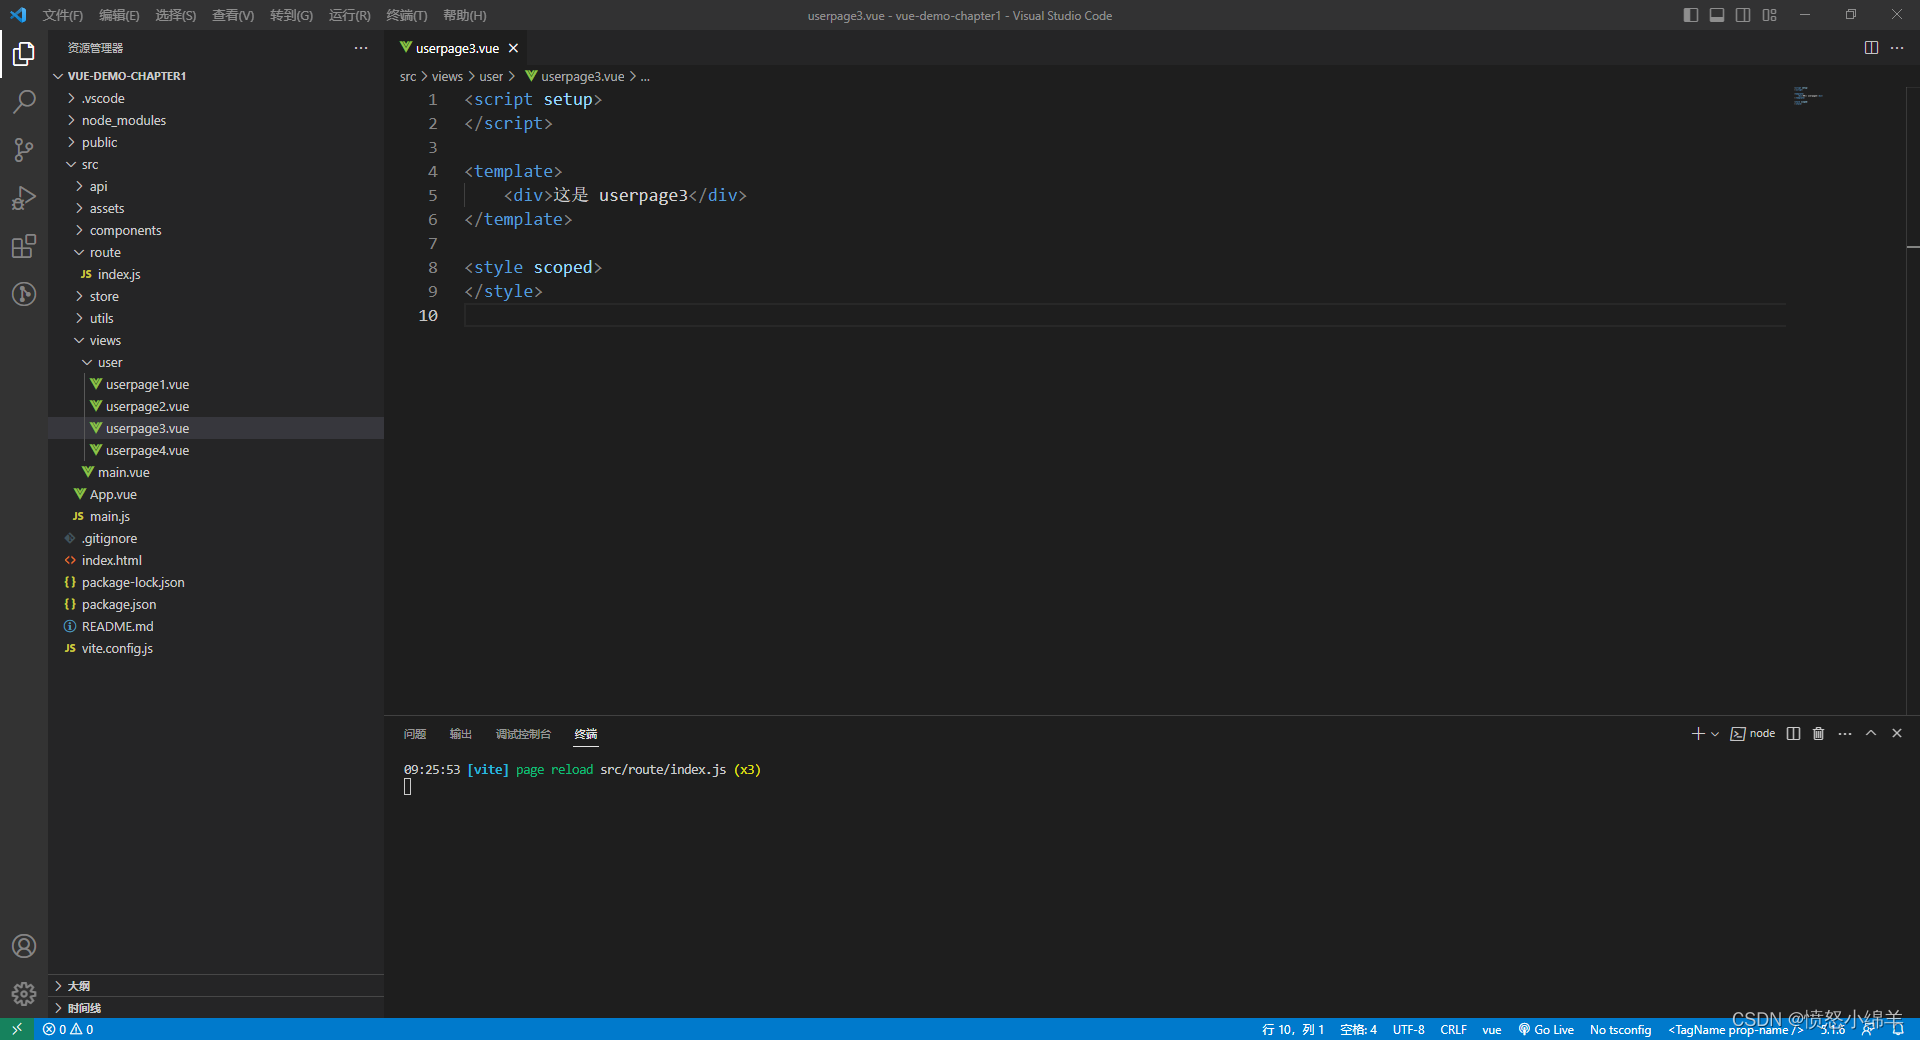1920x1040 pixels.
Task: Toggle the secondary sidebar layout icon
Action: (1743, 15)
